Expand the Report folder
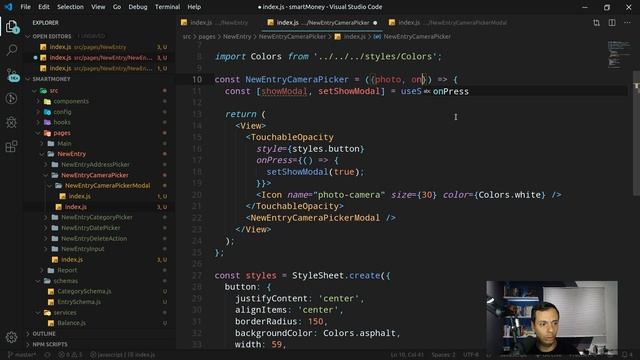 pyautogui.click(x=67, y=270)
